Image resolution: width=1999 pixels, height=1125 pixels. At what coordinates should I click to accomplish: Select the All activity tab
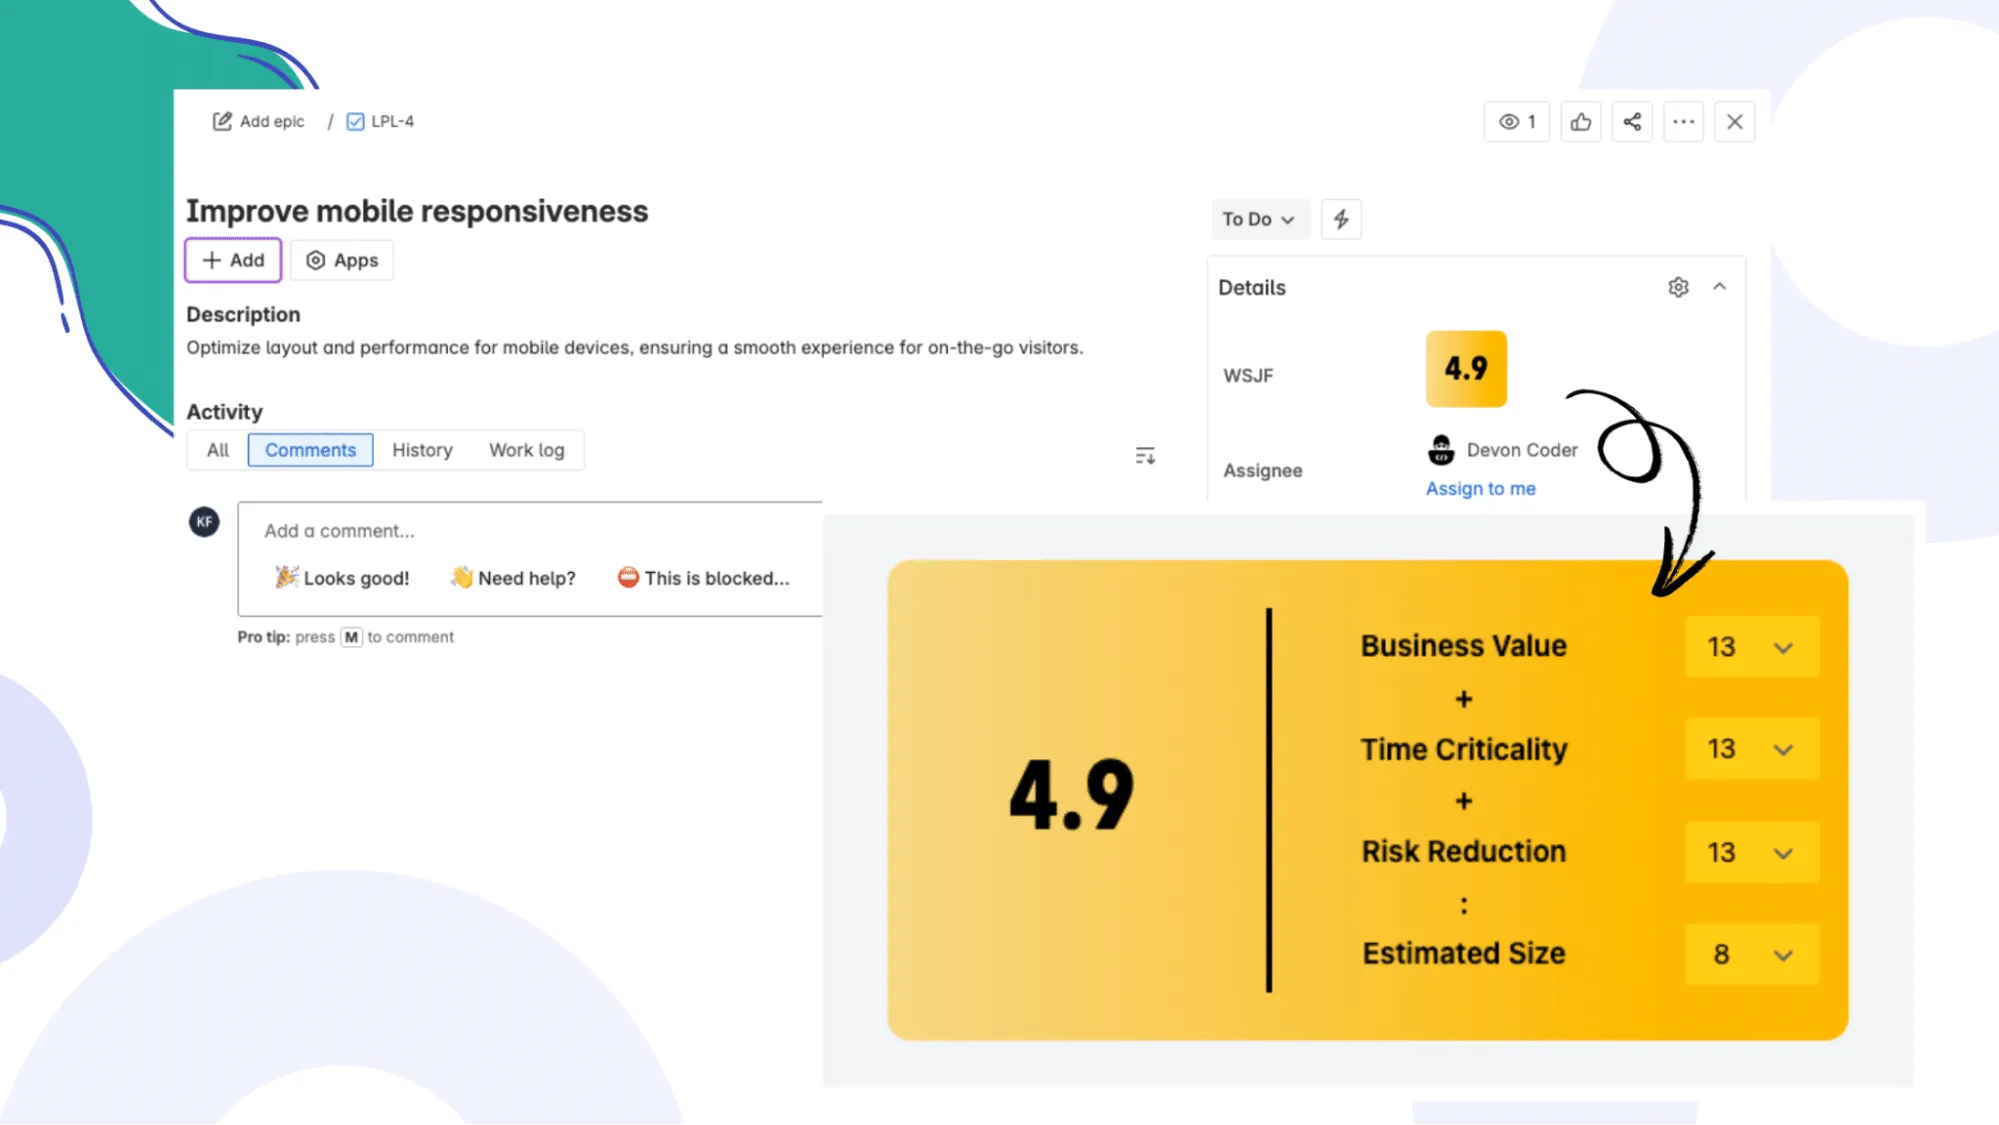pyautogui.click(x=218, y=450)
